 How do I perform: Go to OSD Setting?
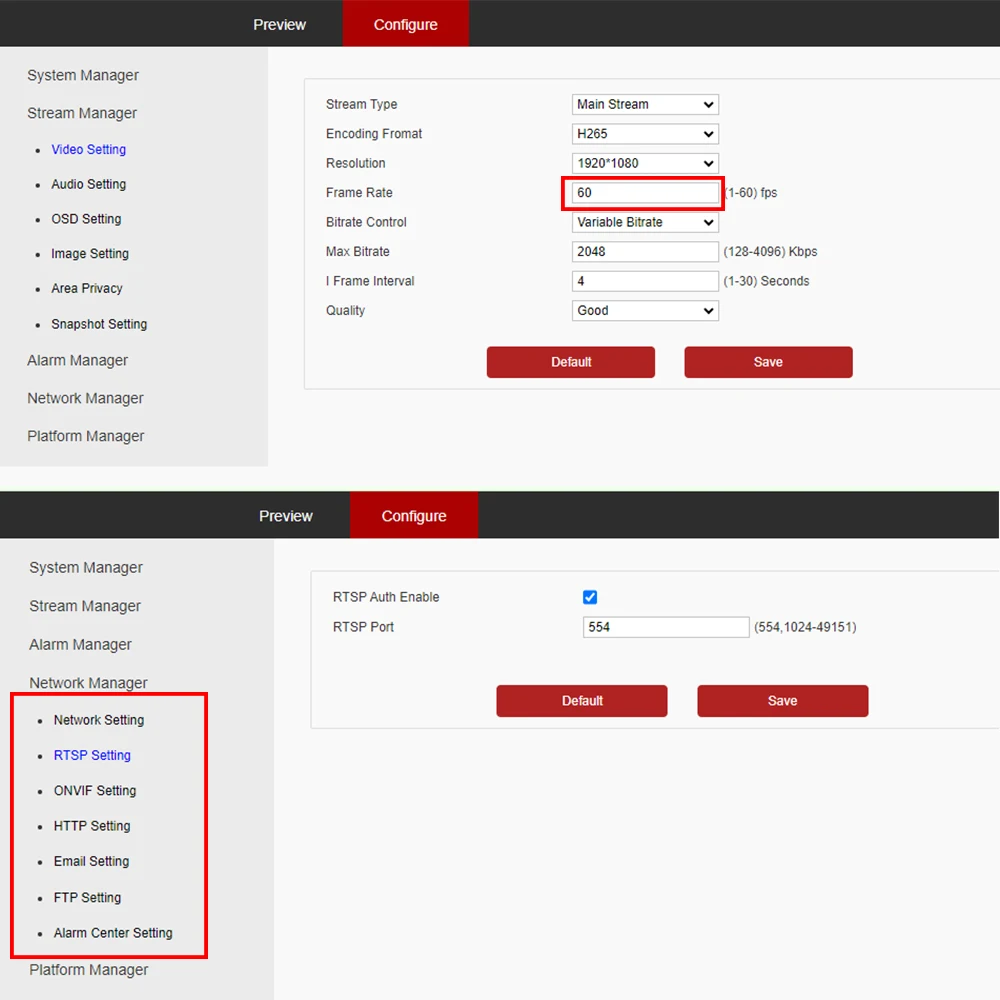pyautogui.click(x=86, y=219)
